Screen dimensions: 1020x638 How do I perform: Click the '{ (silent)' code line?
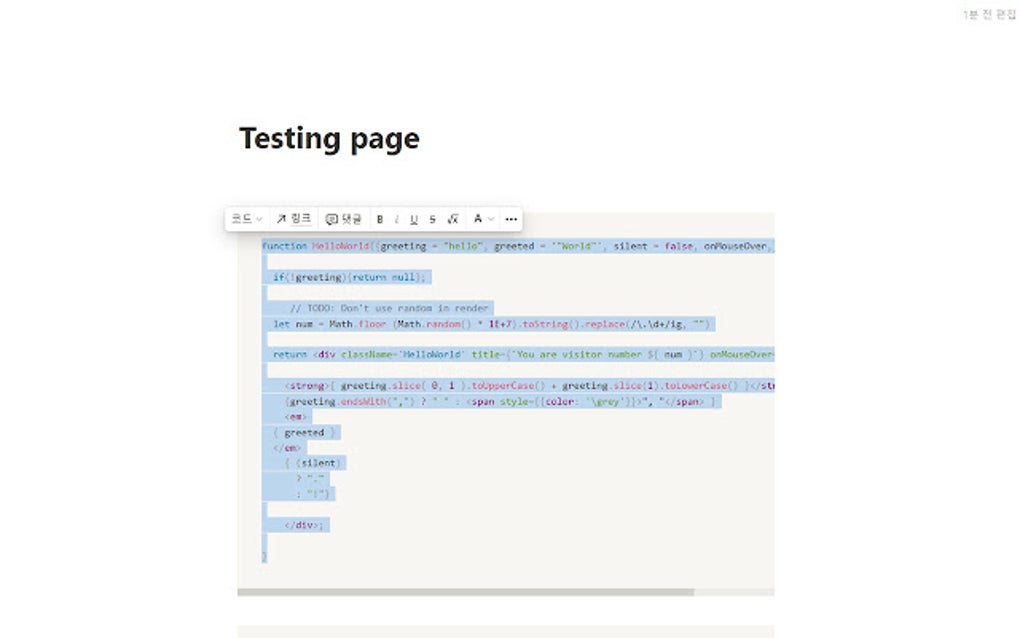pos(314,463)
